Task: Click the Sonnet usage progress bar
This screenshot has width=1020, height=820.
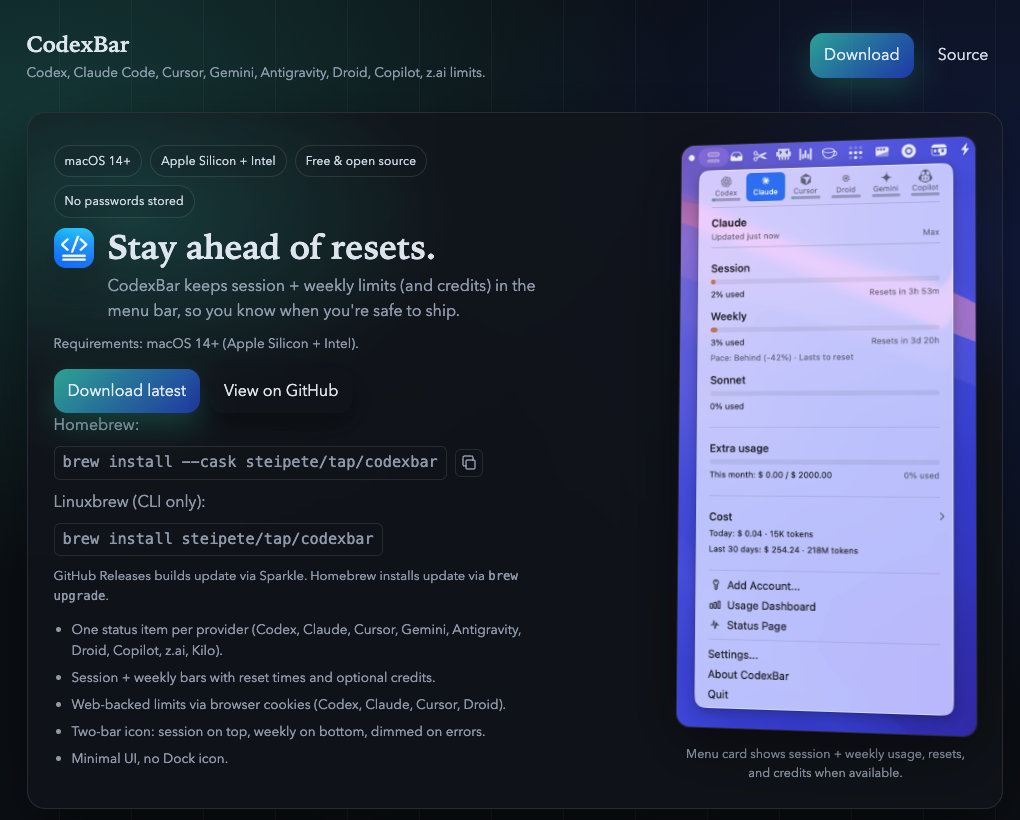Action: coord(825,393)
